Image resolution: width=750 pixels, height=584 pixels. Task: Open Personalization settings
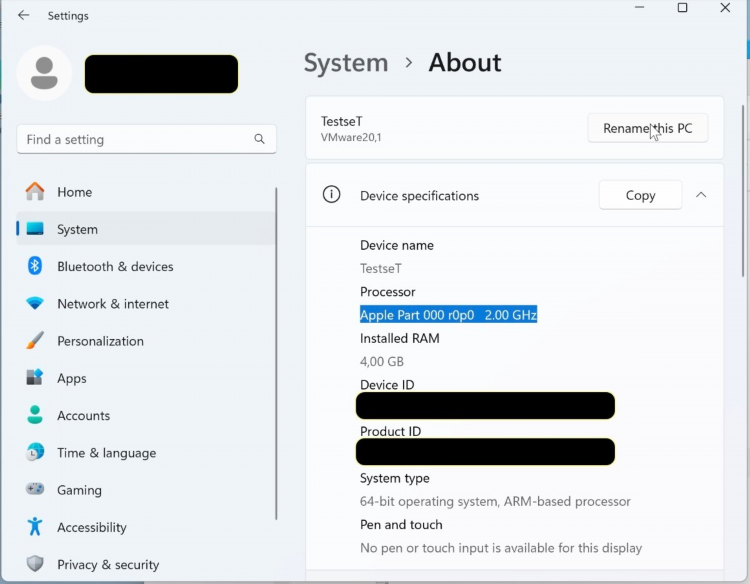(x=146, y=341)
